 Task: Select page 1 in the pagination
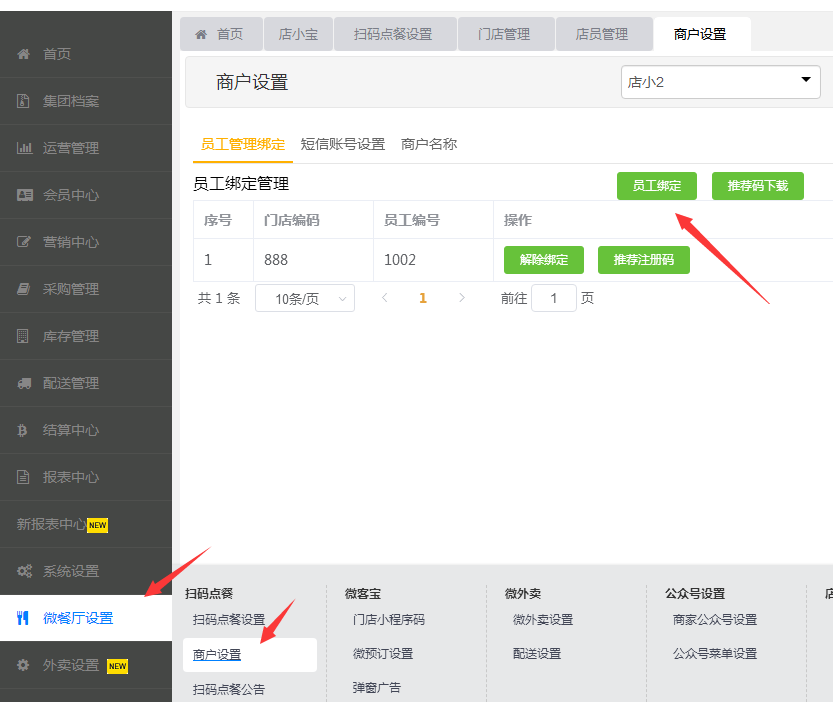pos(423,298)
